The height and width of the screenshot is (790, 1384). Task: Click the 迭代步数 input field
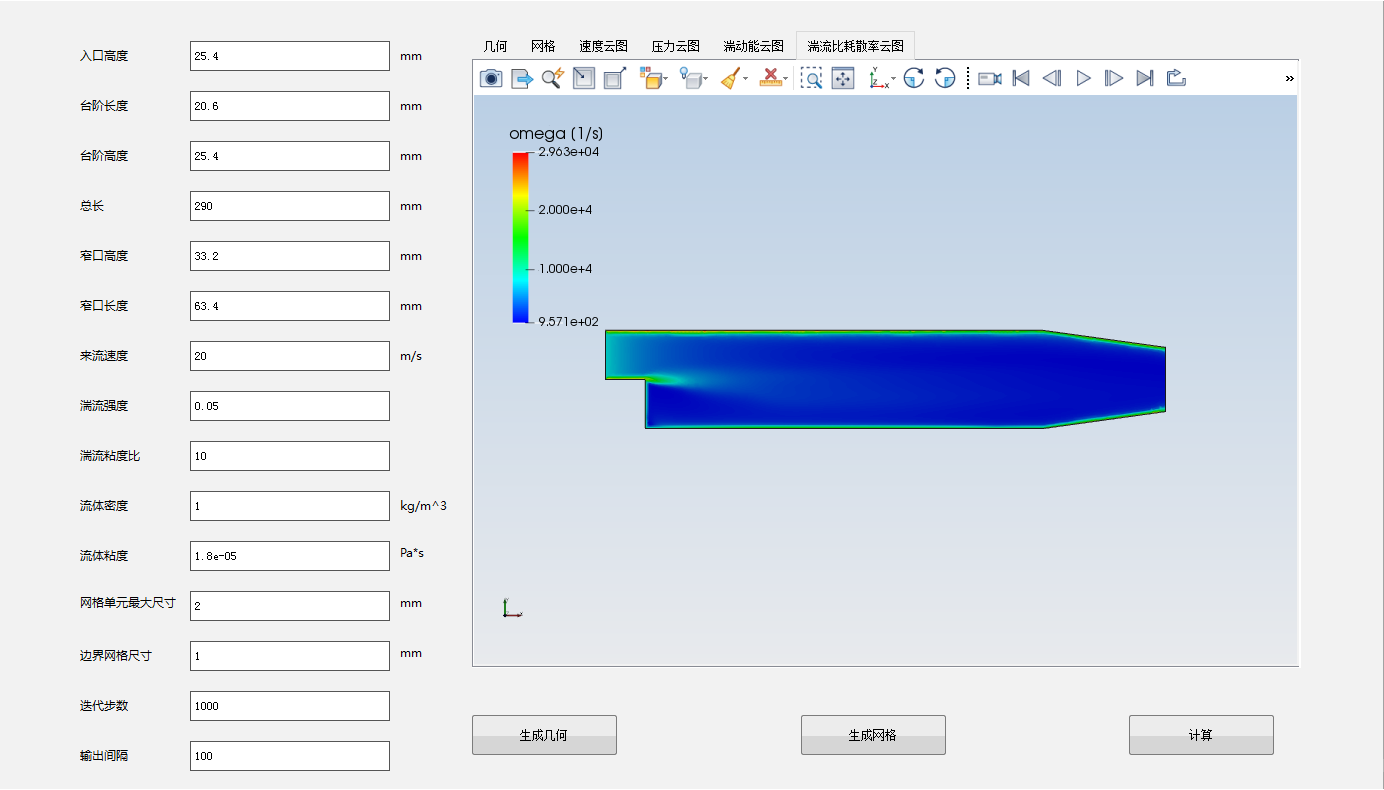(290, 706)
